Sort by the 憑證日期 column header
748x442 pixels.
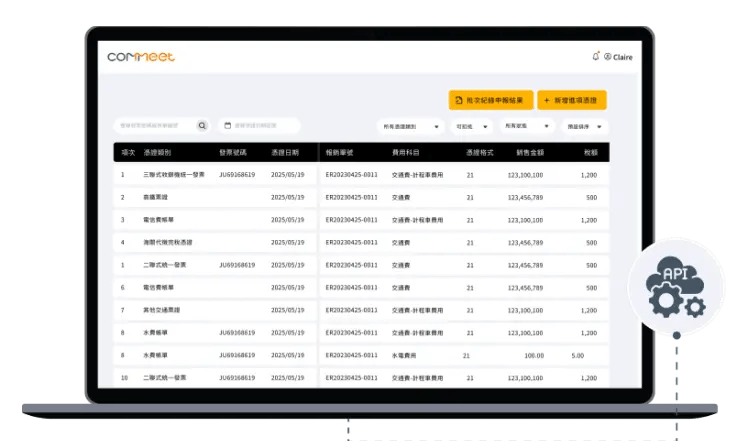tap(285, 153)
